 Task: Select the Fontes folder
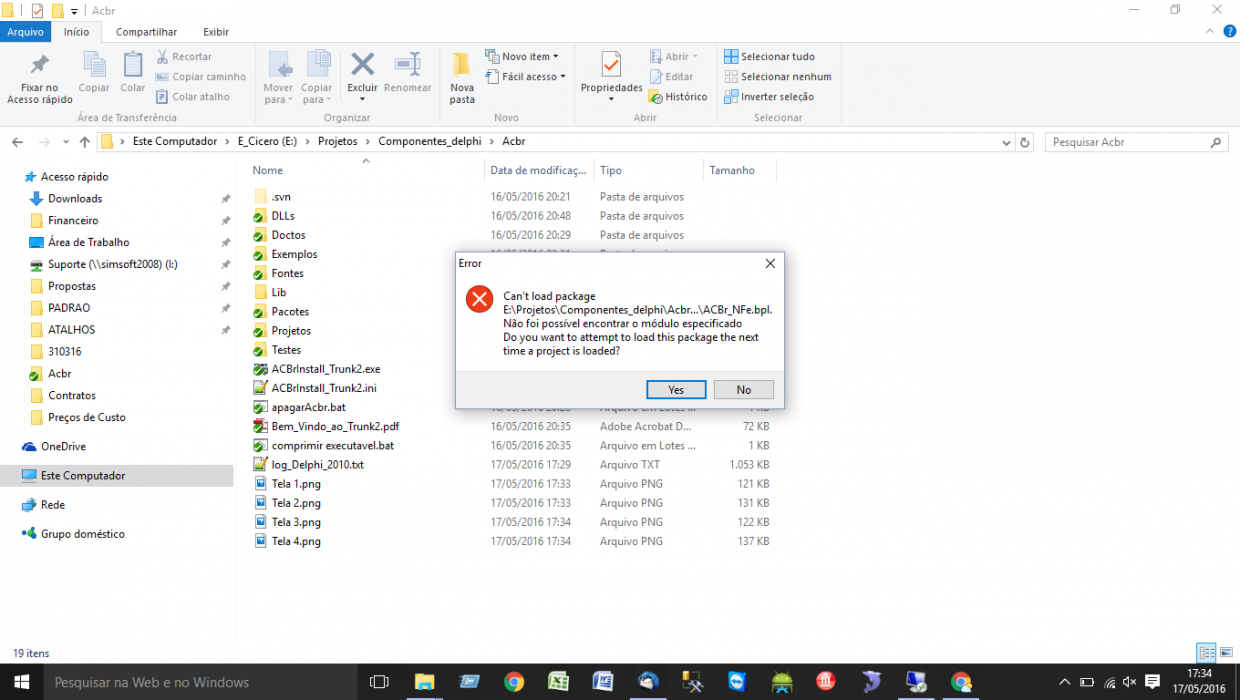tap(287, 273)
